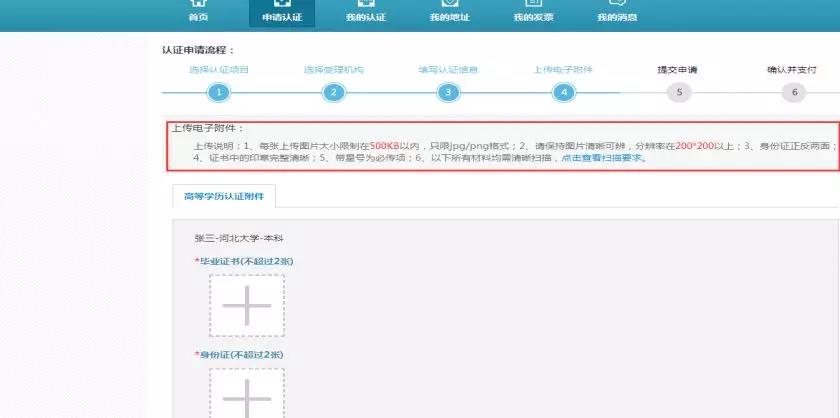The image size is (840, 418).
Task: Click the 200*200 resolution text
Action: click(x=695, y=146)
